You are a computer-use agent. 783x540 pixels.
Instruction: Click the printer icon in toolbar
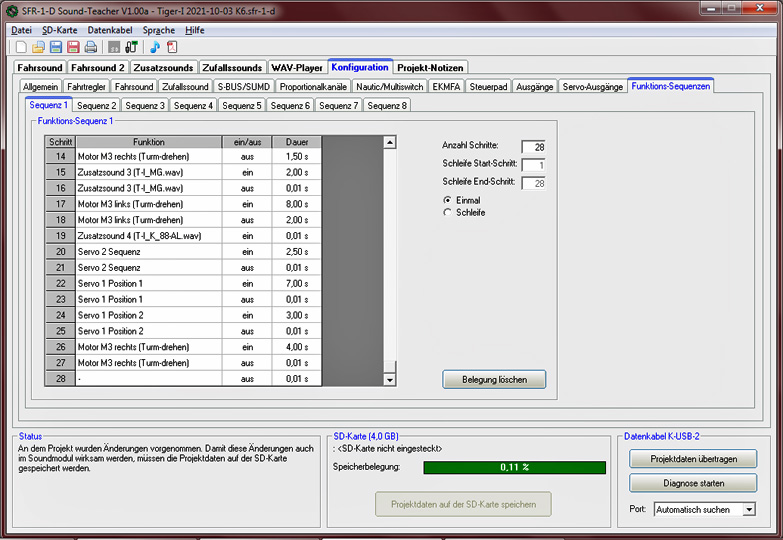(91, 47)
